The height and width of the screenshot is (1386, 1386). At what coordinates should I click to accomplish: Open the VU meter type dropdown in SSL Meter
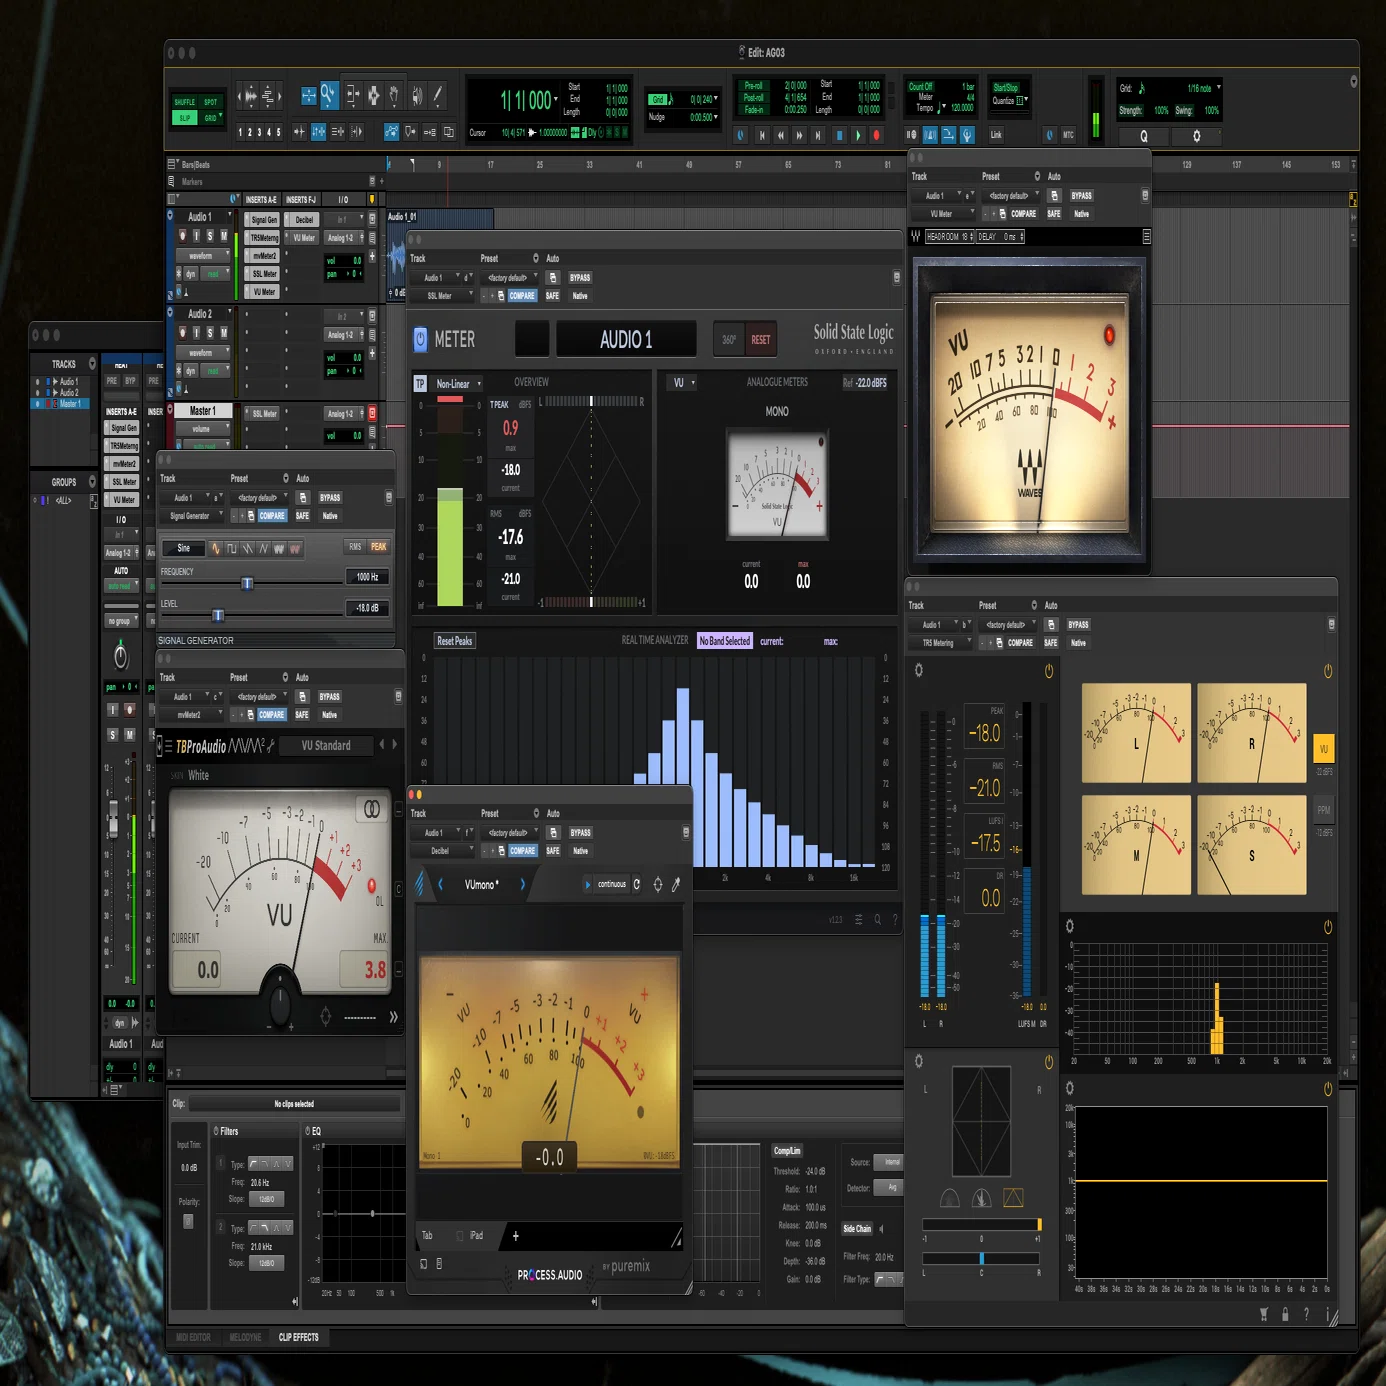pos(684,383)
